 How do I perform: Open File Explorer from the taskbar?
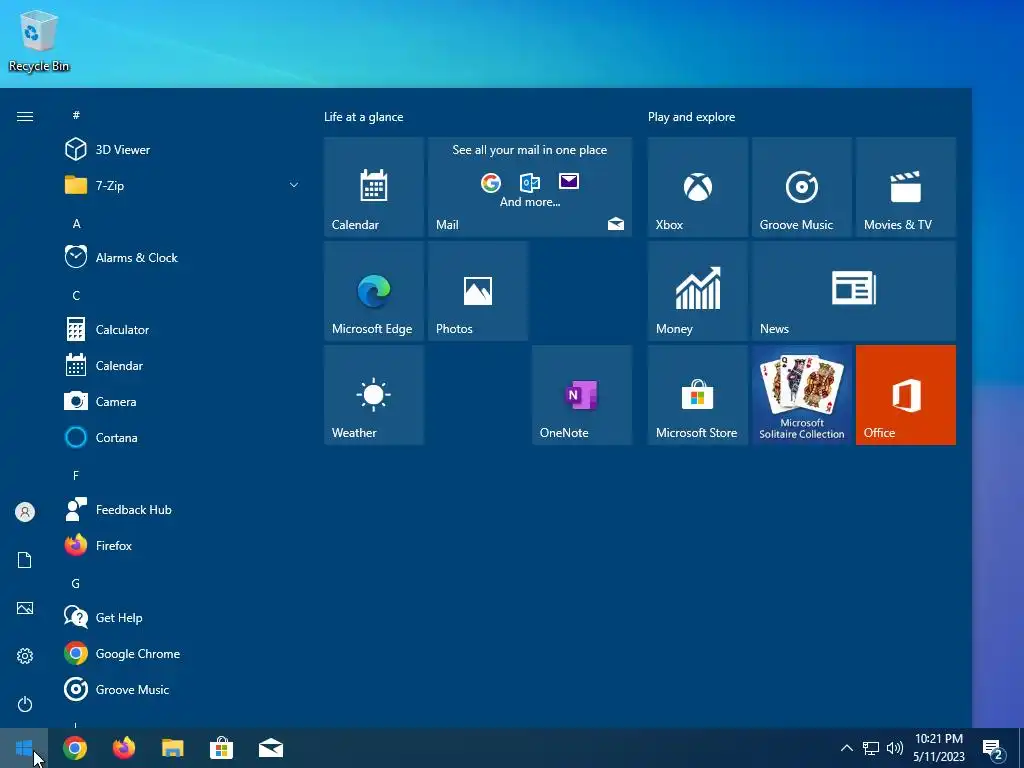pos(173,748)
